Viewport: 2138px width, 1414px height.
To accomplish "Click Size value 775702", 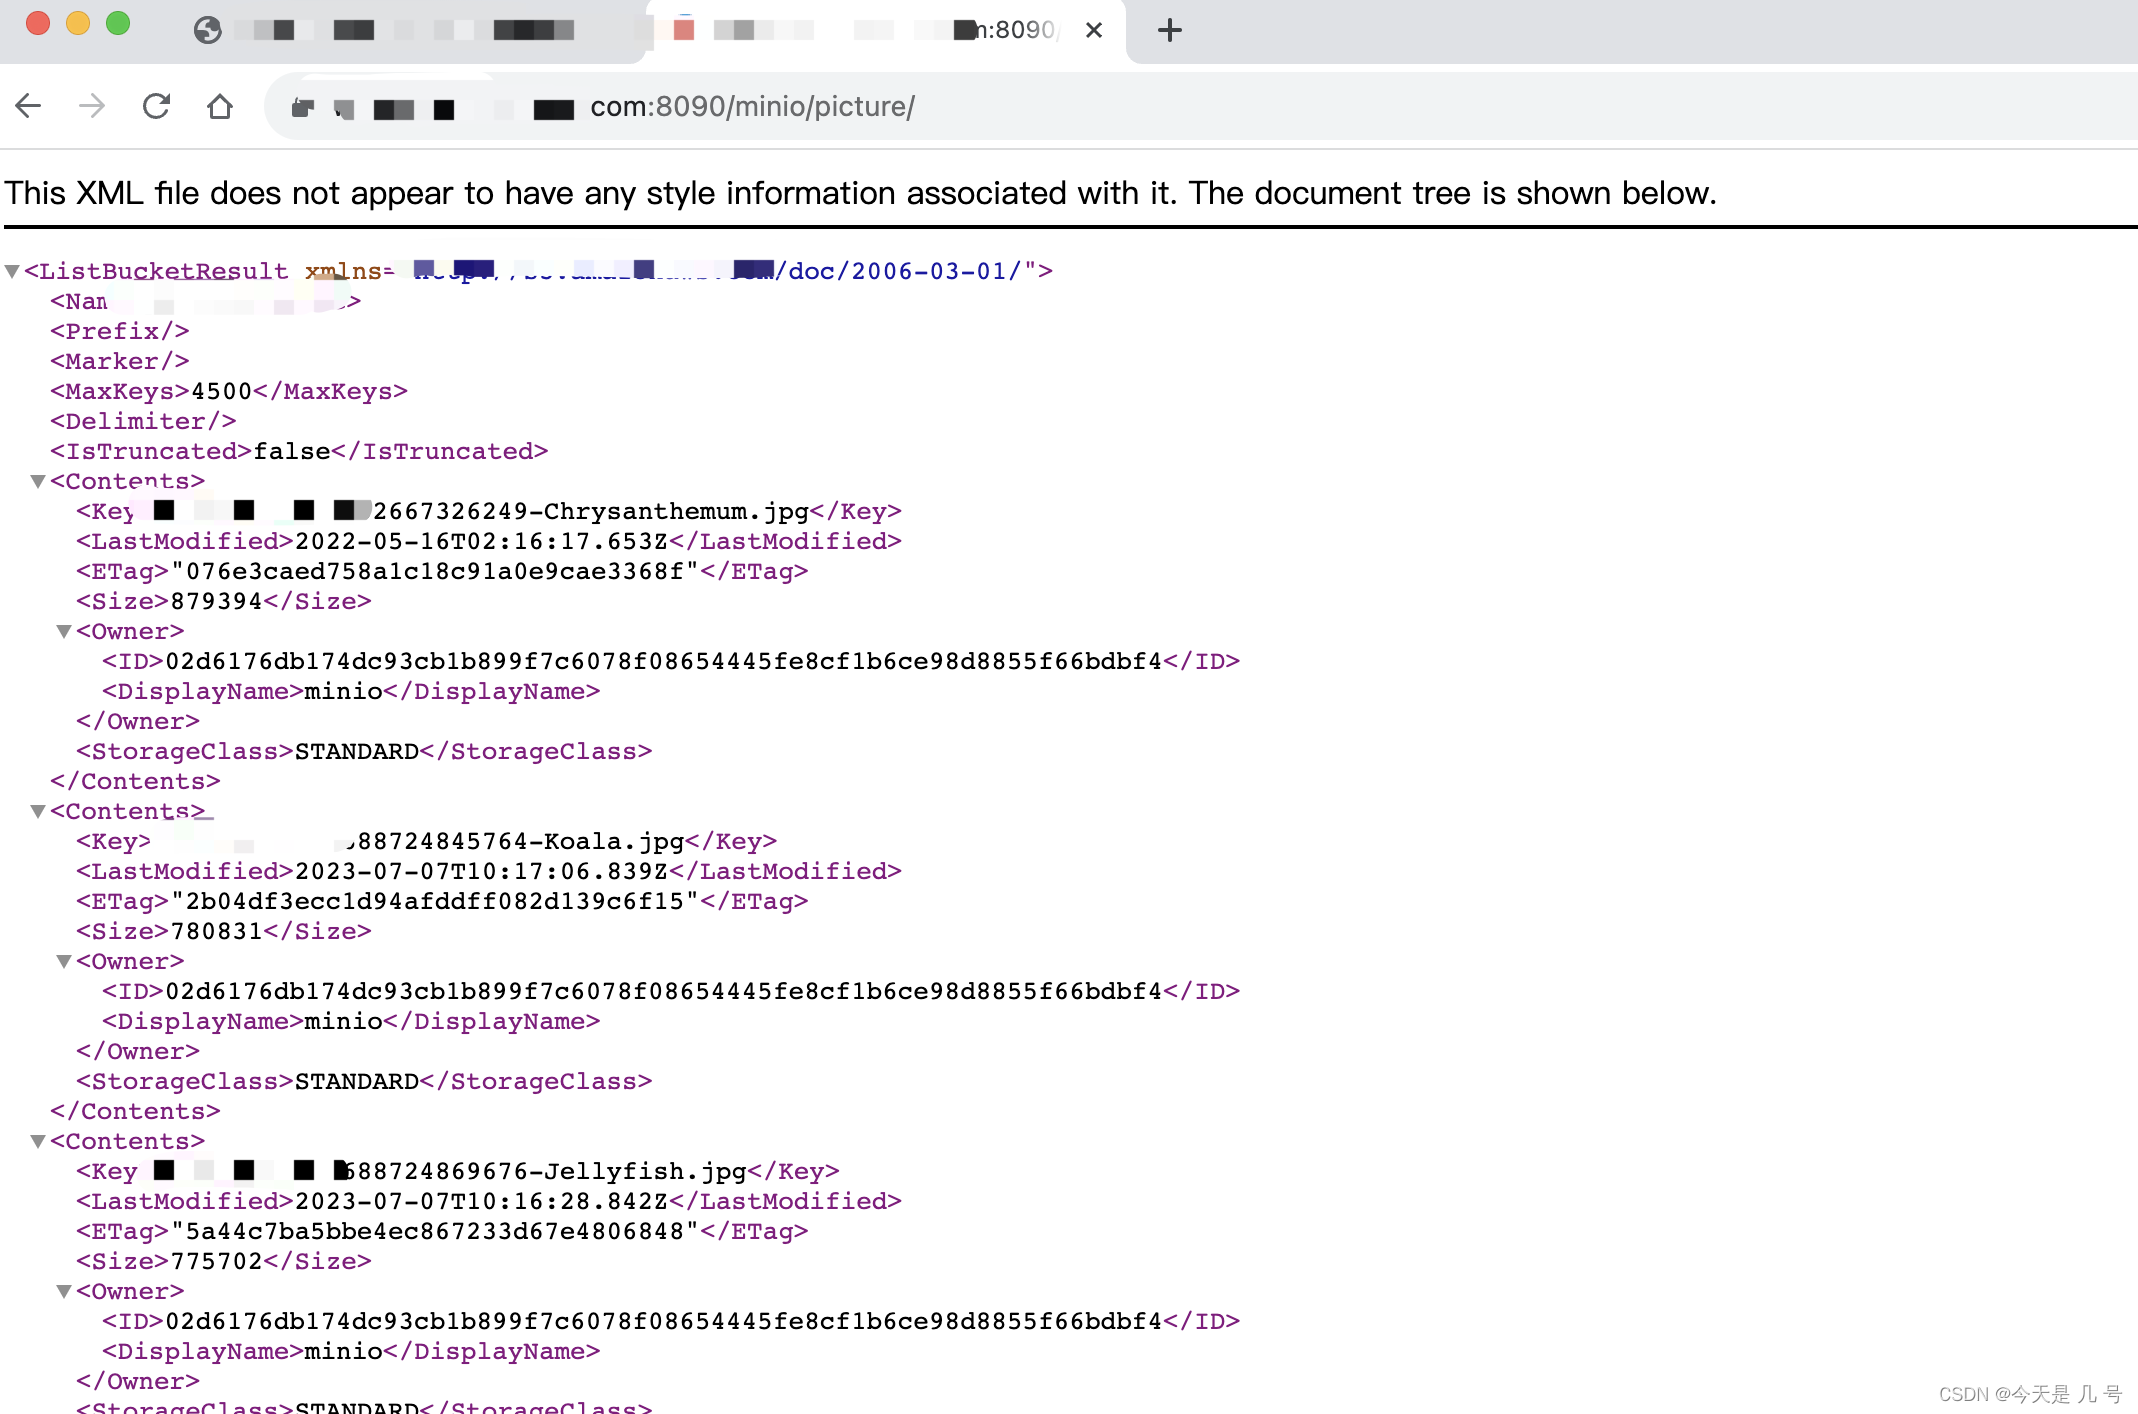I will point(217,1261).
